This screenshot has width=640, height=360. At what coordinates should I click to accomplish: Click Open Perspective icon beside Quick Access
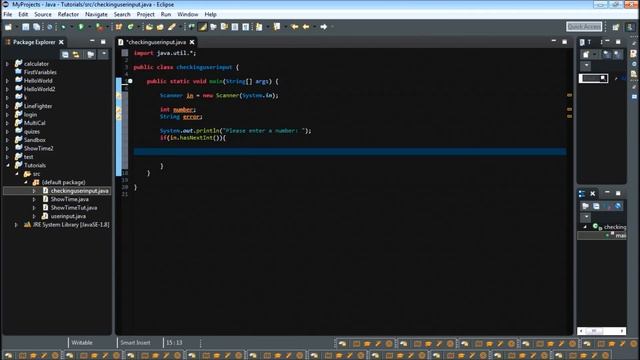tap(616, 27)
